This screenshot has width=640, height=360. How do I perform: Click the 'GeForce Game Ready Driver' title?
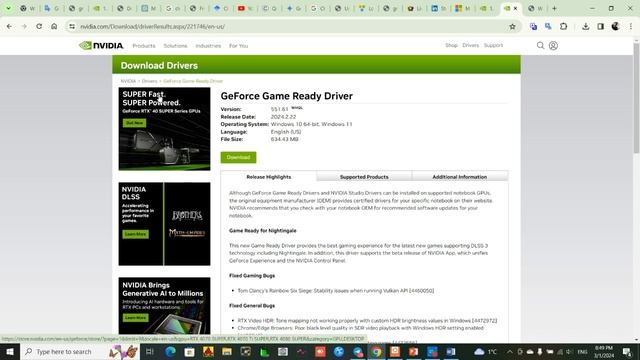[287, 96]
